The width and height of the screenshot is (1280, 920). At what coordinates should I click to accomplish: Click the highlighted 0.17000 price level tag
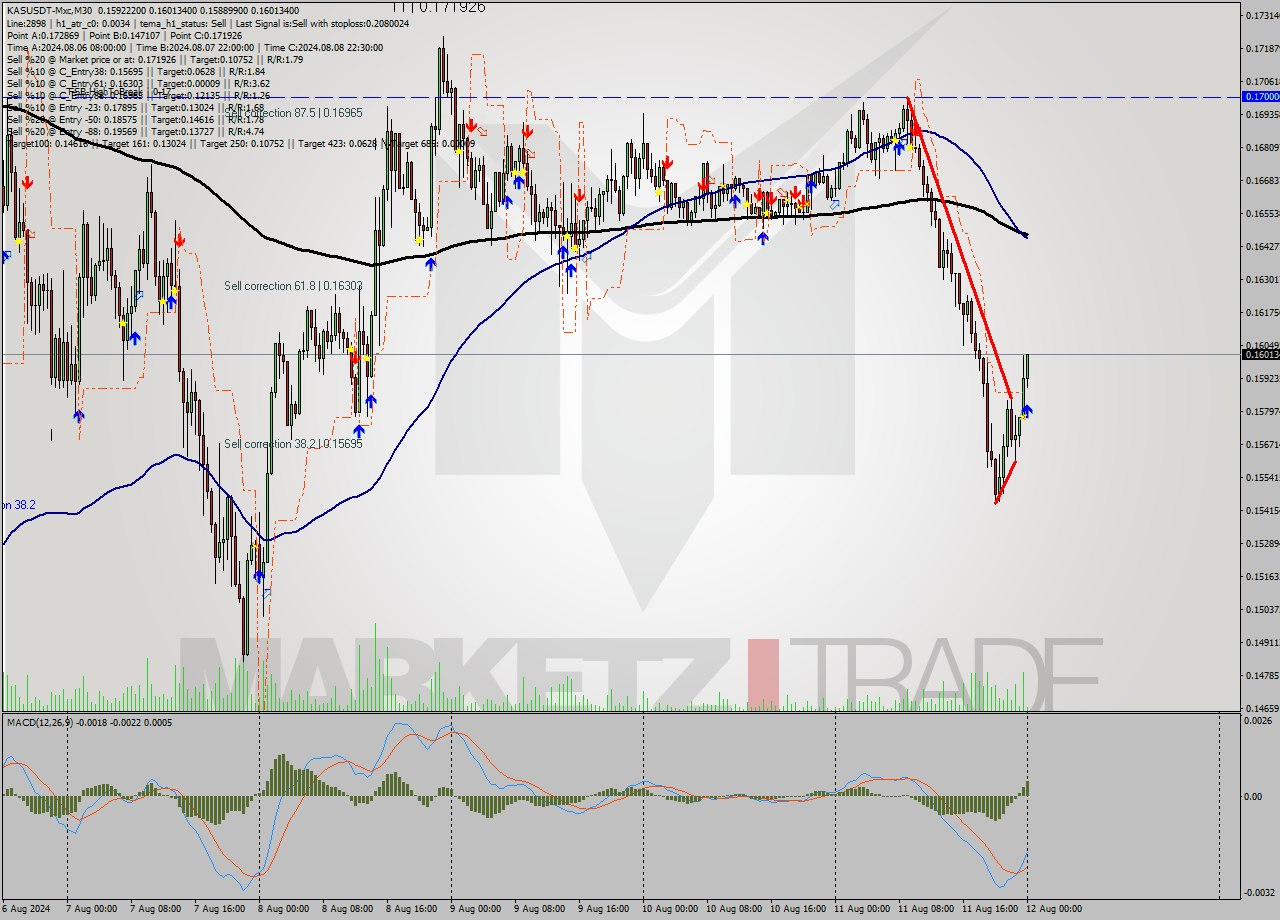[1260, 96]
